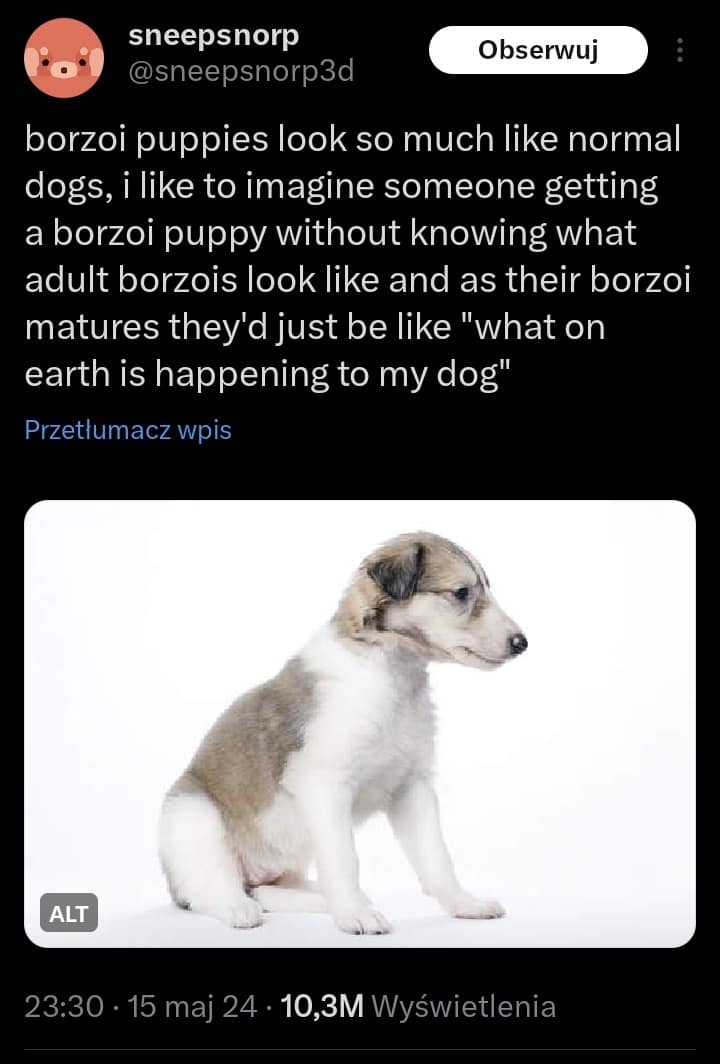720x1064 pixels.
Task: Open the borzoi puppy photo
Action: (x=360, y=723)
